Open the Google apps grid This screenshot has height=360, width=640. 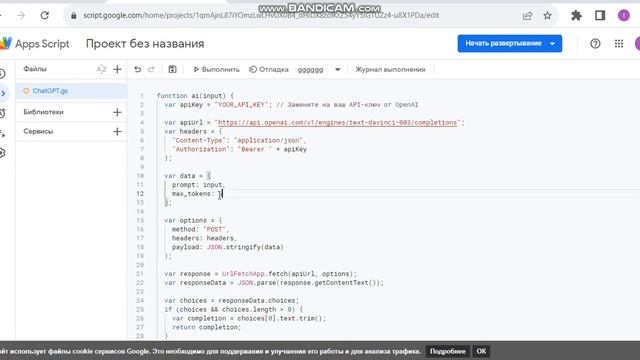point(619,43)
